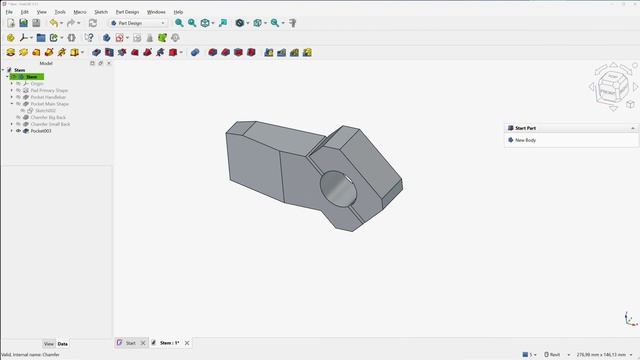
Task: Click the Measure tool icon
Action: 293,23
